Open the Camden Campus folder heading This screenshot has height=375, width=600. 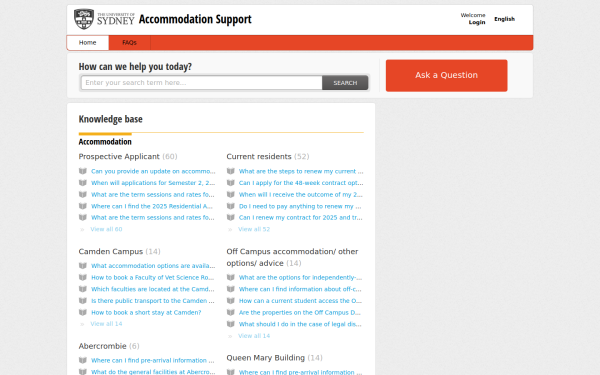click(x=111, y=251)
